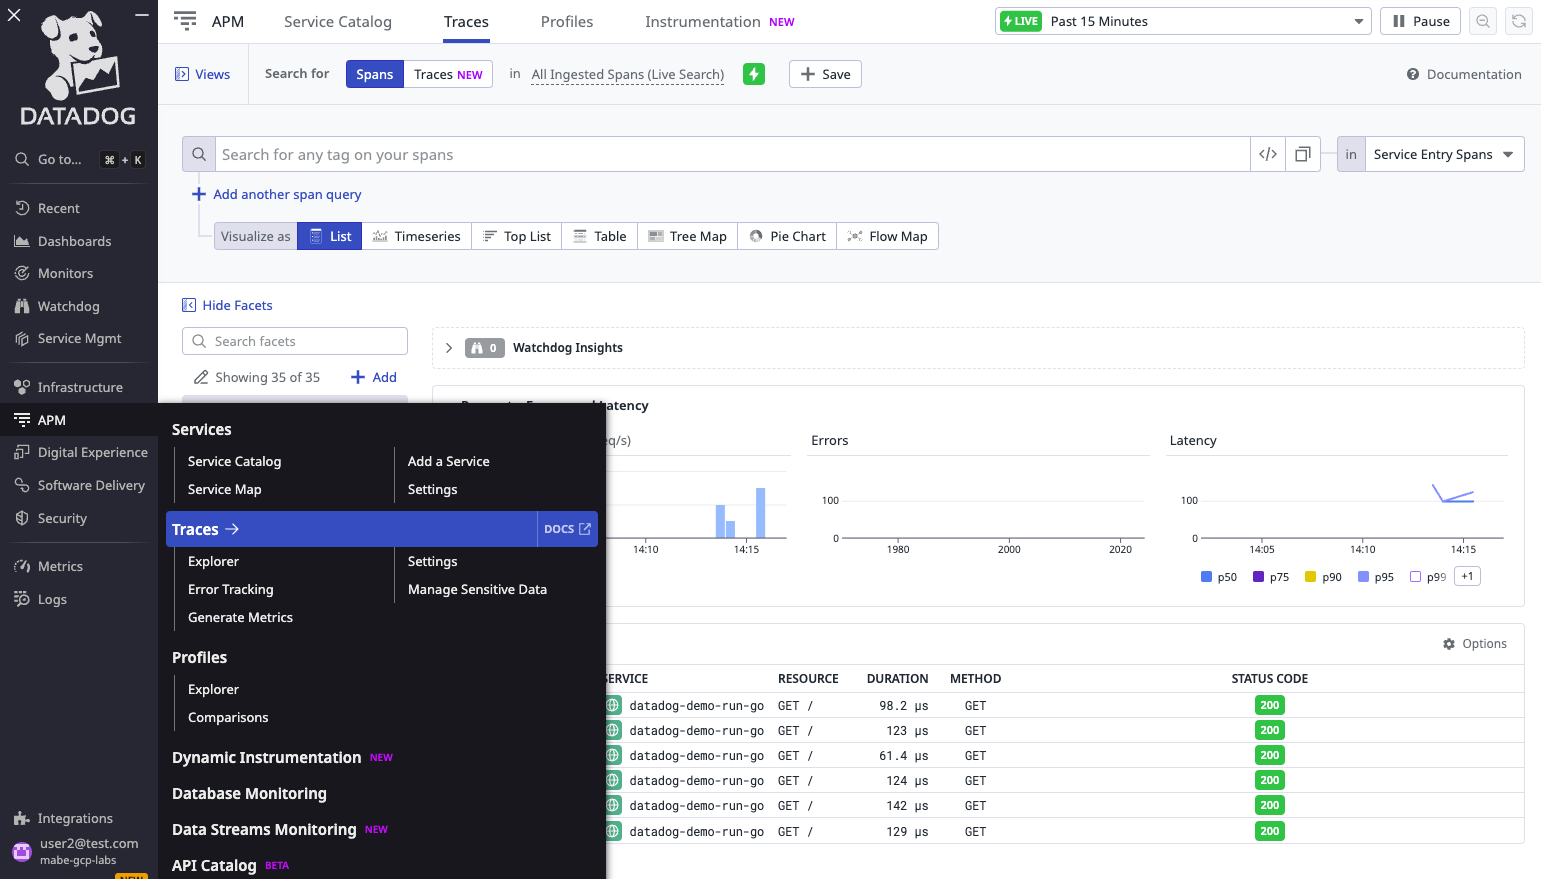Viewport: 1541px width, 879px height.
Task: Switch to the Service Catalog tab
Action: point(338,21)
